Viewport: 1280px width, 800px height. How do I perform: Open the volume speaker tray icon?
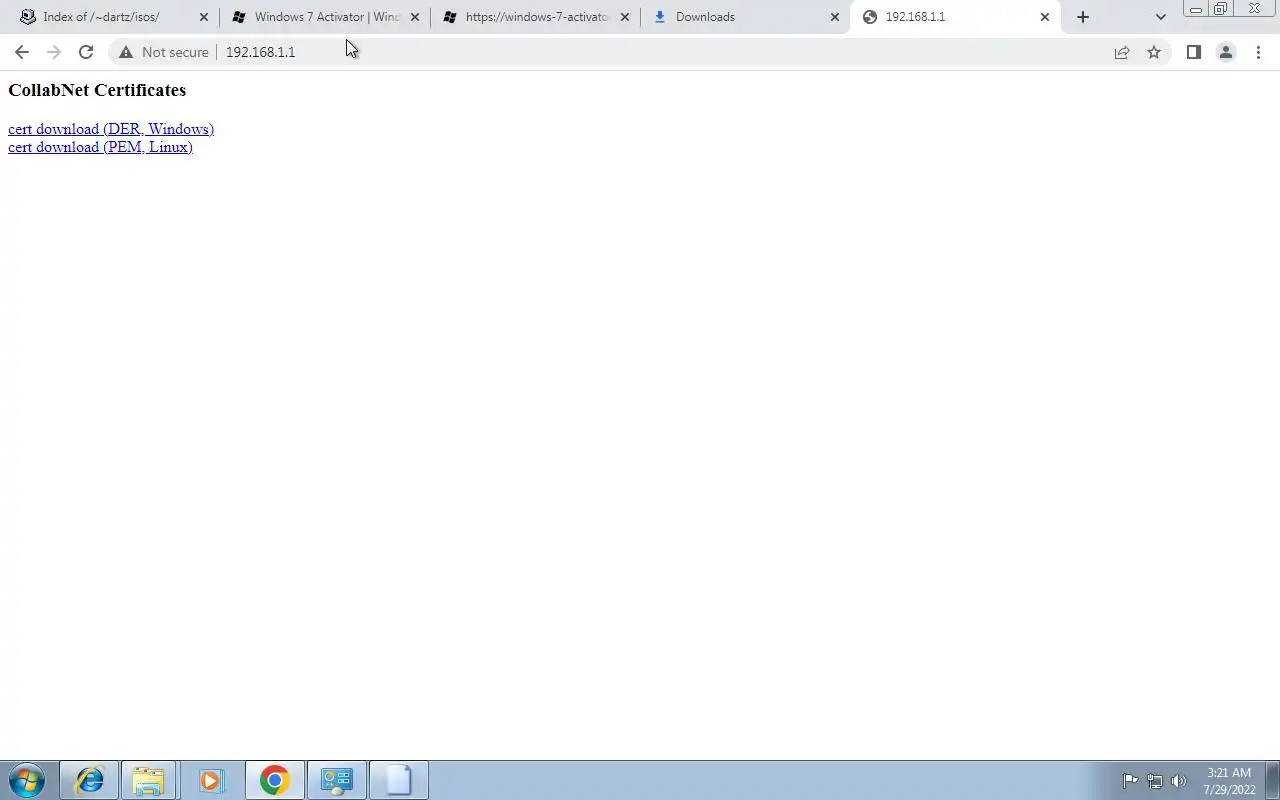click(x=1178, y=781)
